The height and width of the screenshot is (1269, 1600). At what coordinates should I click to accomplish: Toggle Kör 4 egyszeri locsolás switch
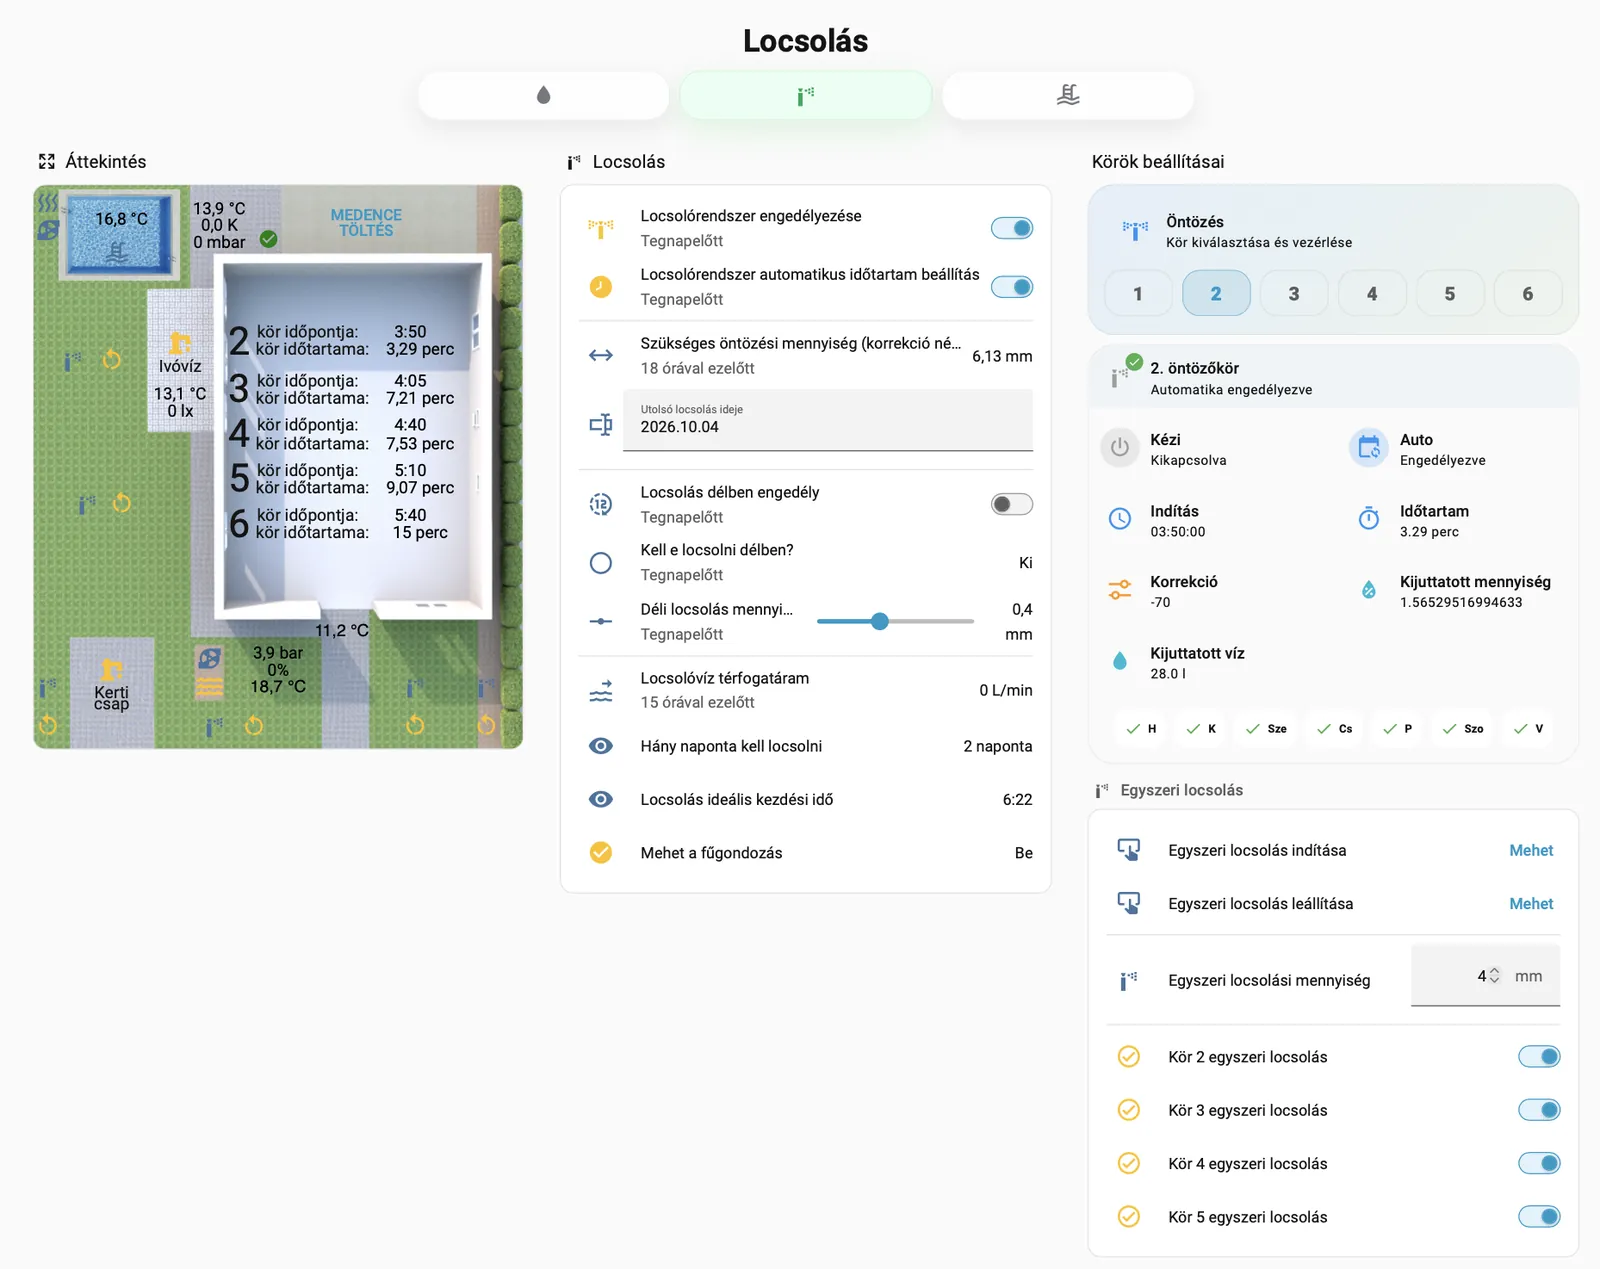point(1539,1163)
